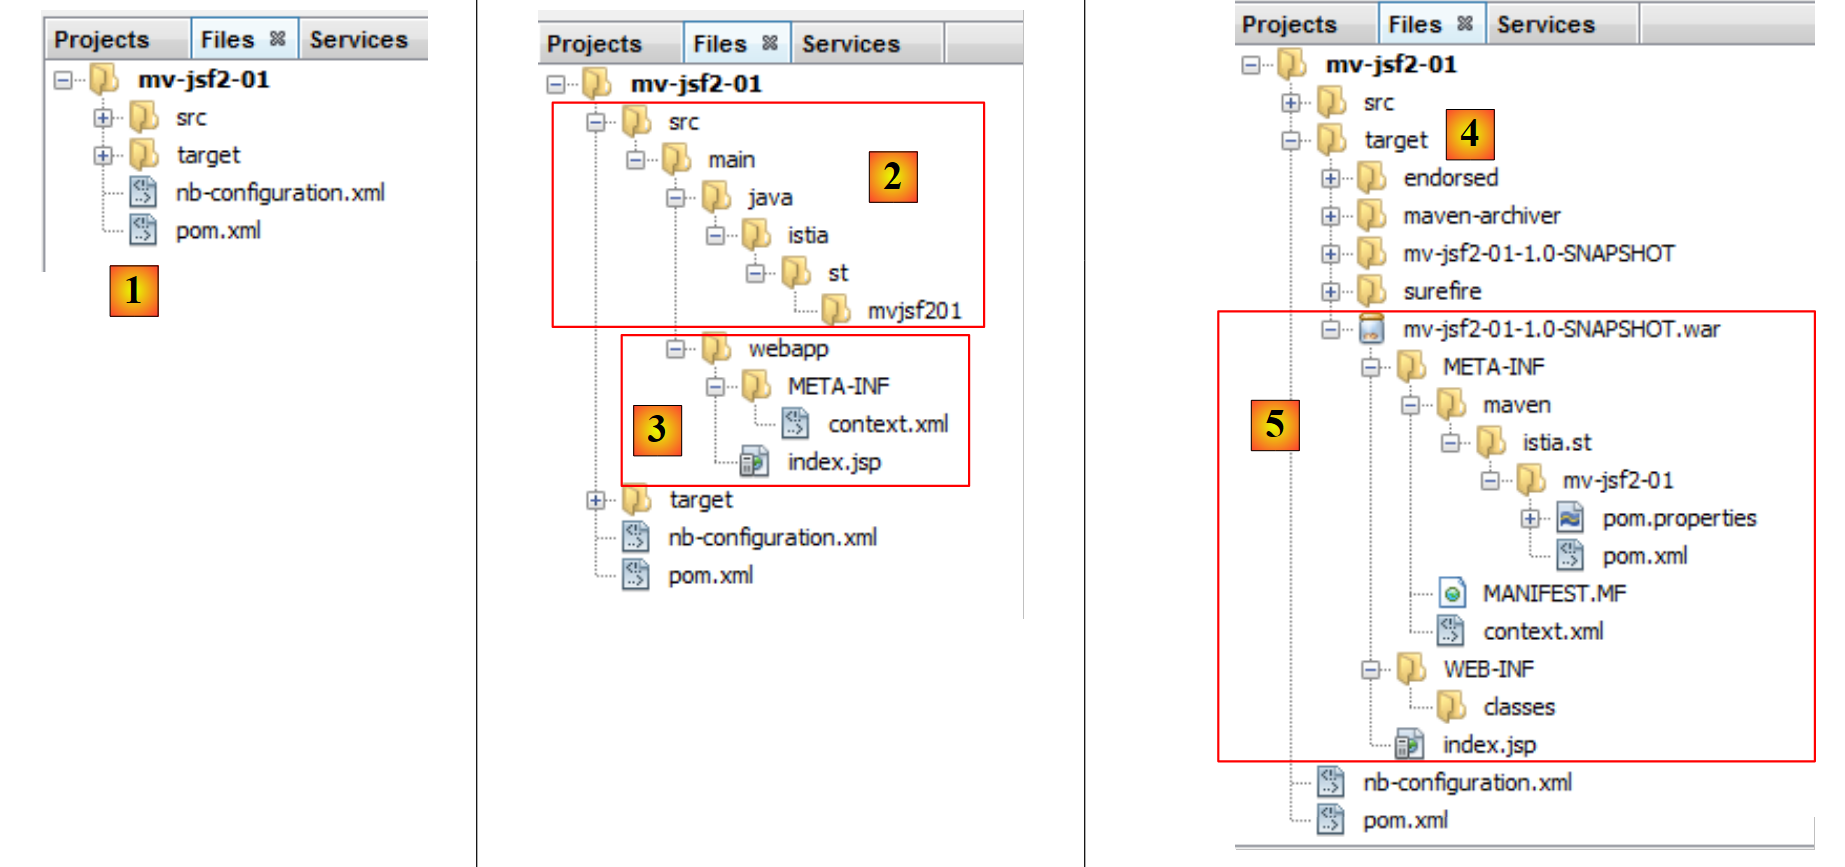This screenshot has height=867, width=1845.
Task: Click the istia.st folder icon
Action: point(1491,442)
